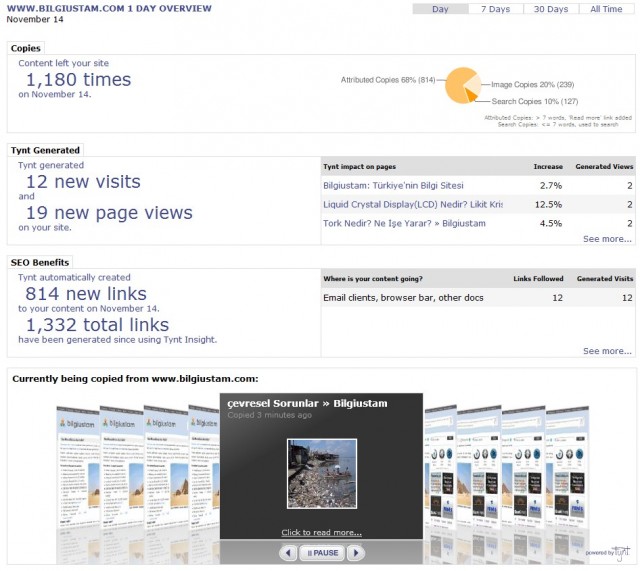Click the 4.5% increase value
The image size is (640, 571).
coord(551,223)
